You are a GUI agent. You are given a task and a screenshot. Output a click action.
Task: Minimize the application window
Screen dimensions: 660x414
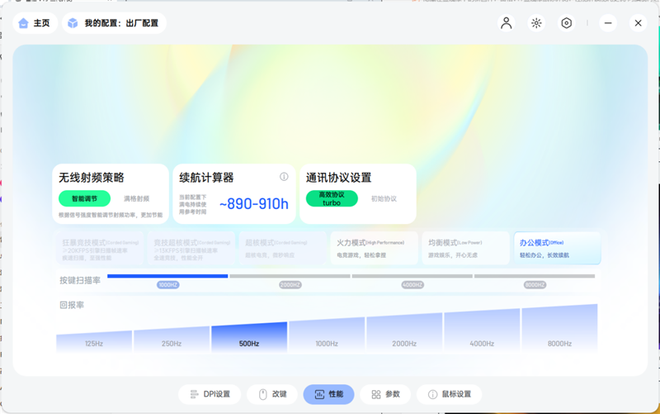608,23
